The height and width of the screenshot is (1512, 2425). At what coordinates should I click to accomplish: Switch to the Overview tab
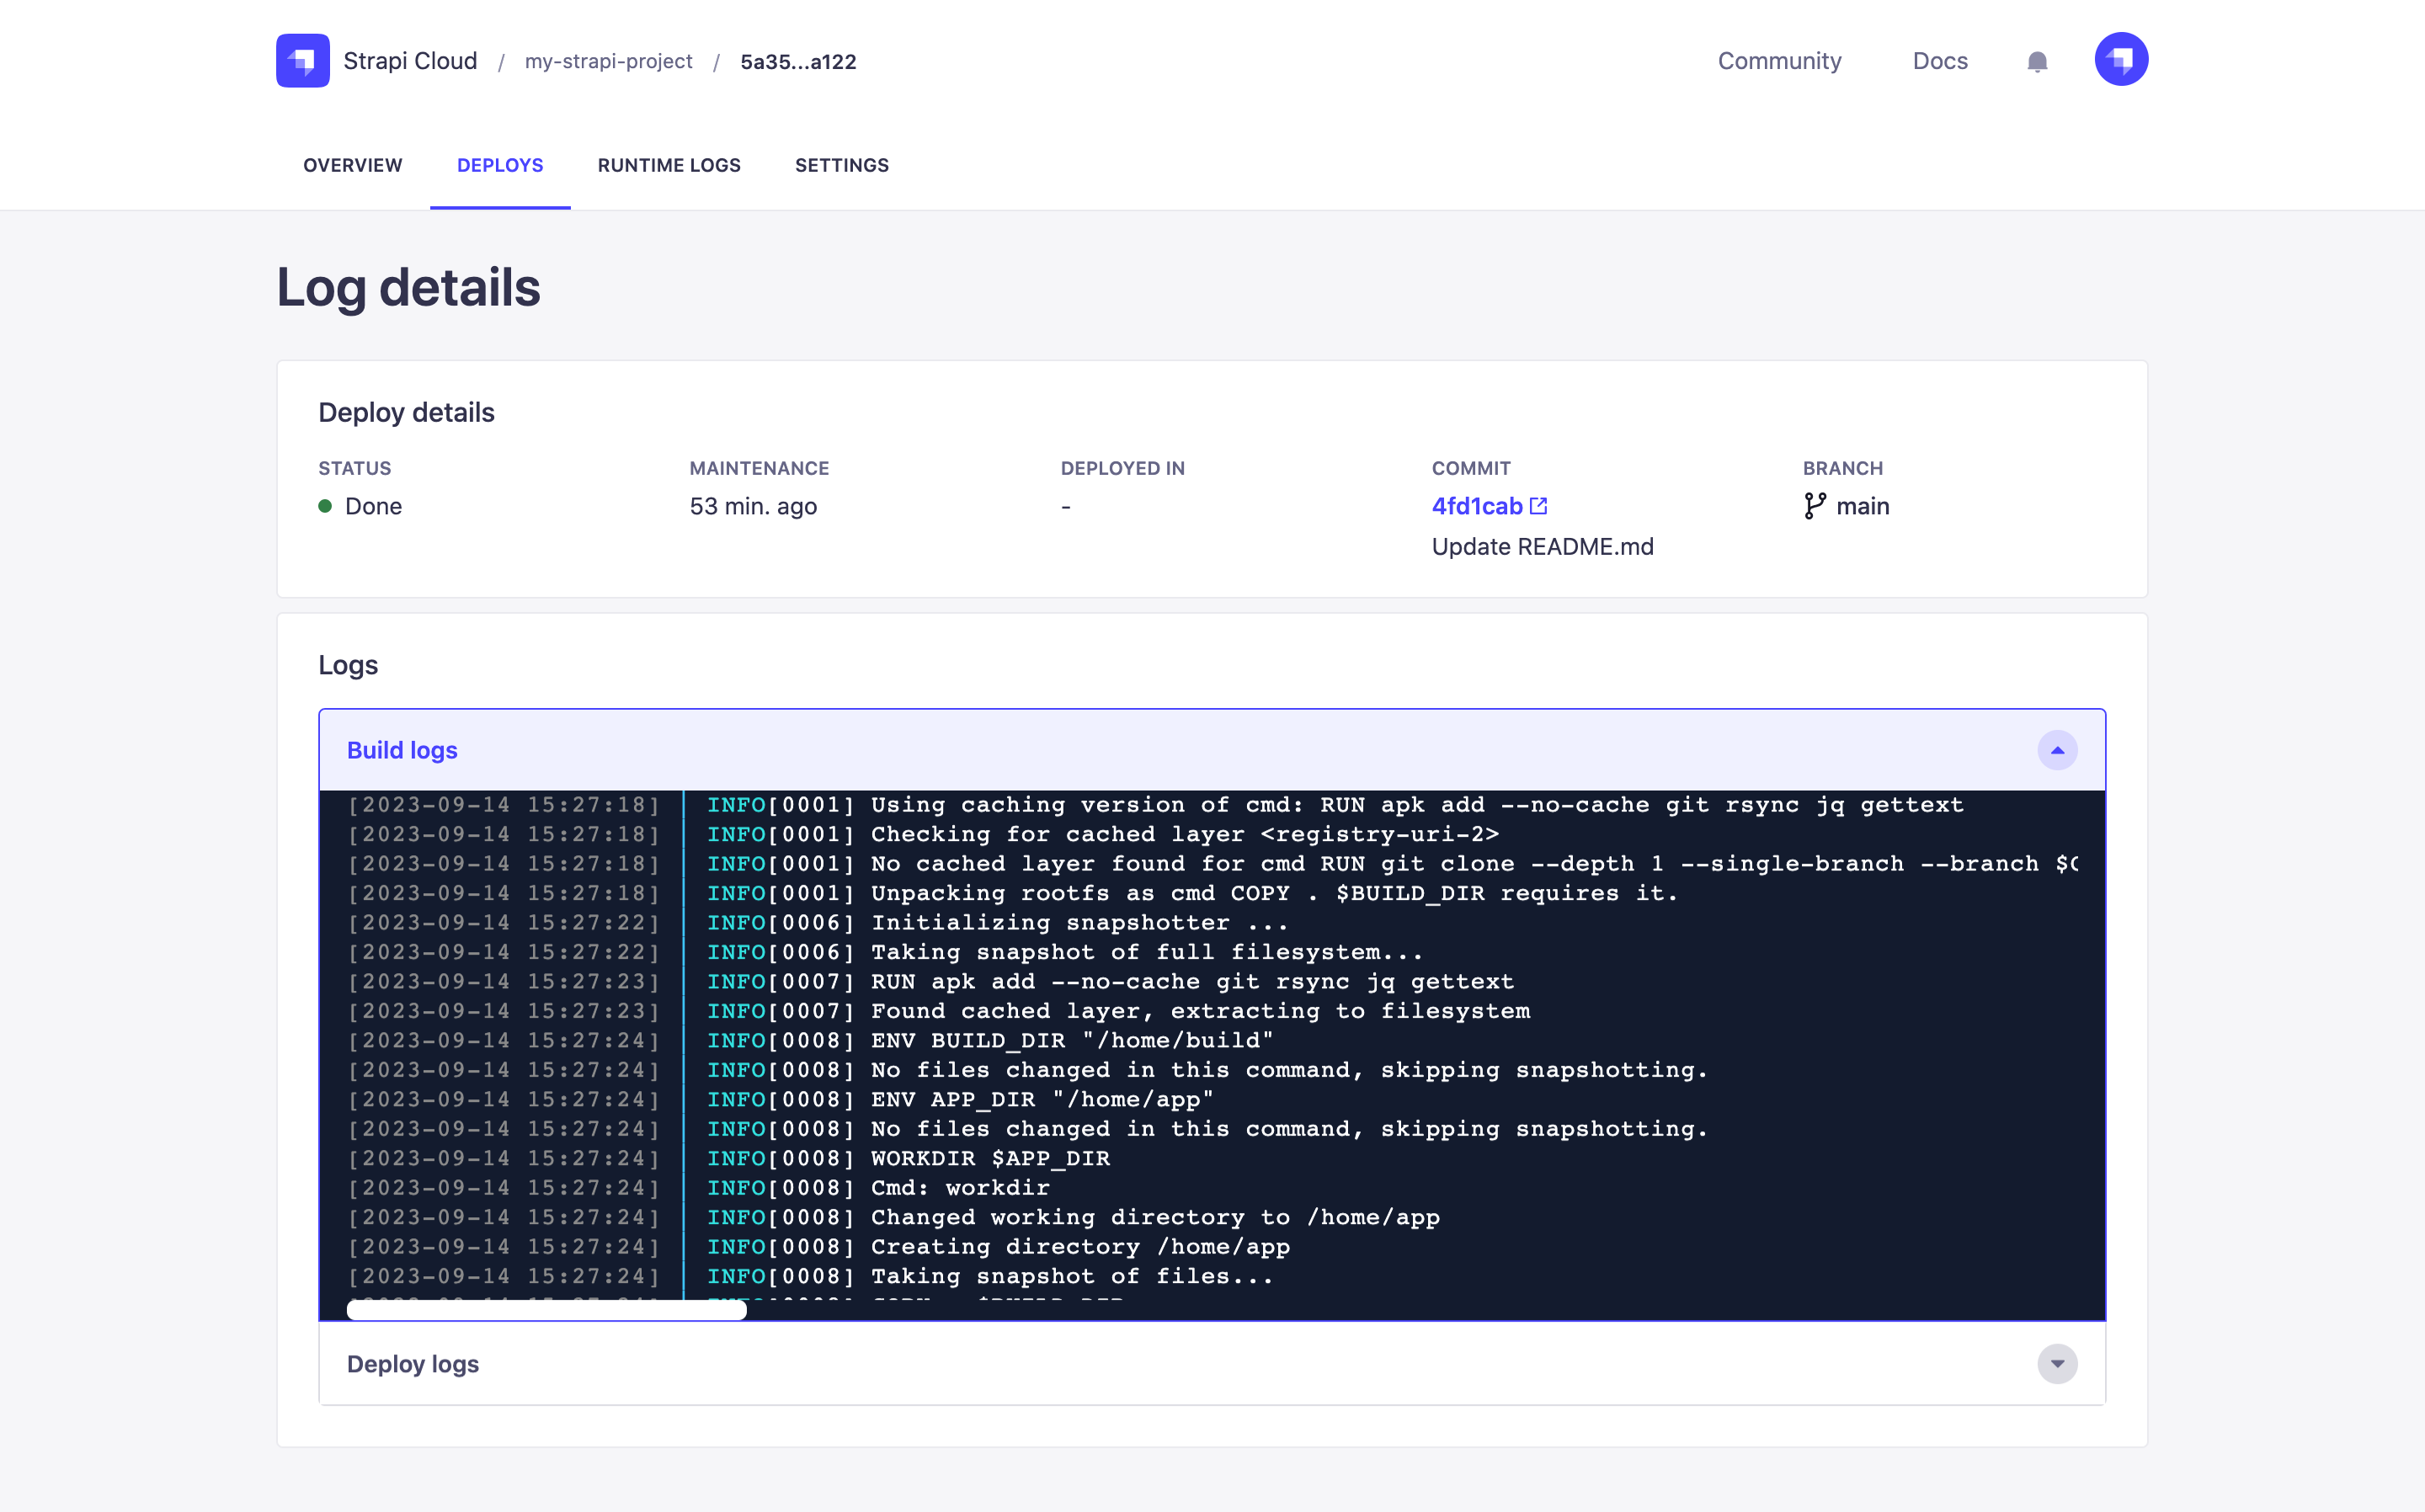click(352, 165)
